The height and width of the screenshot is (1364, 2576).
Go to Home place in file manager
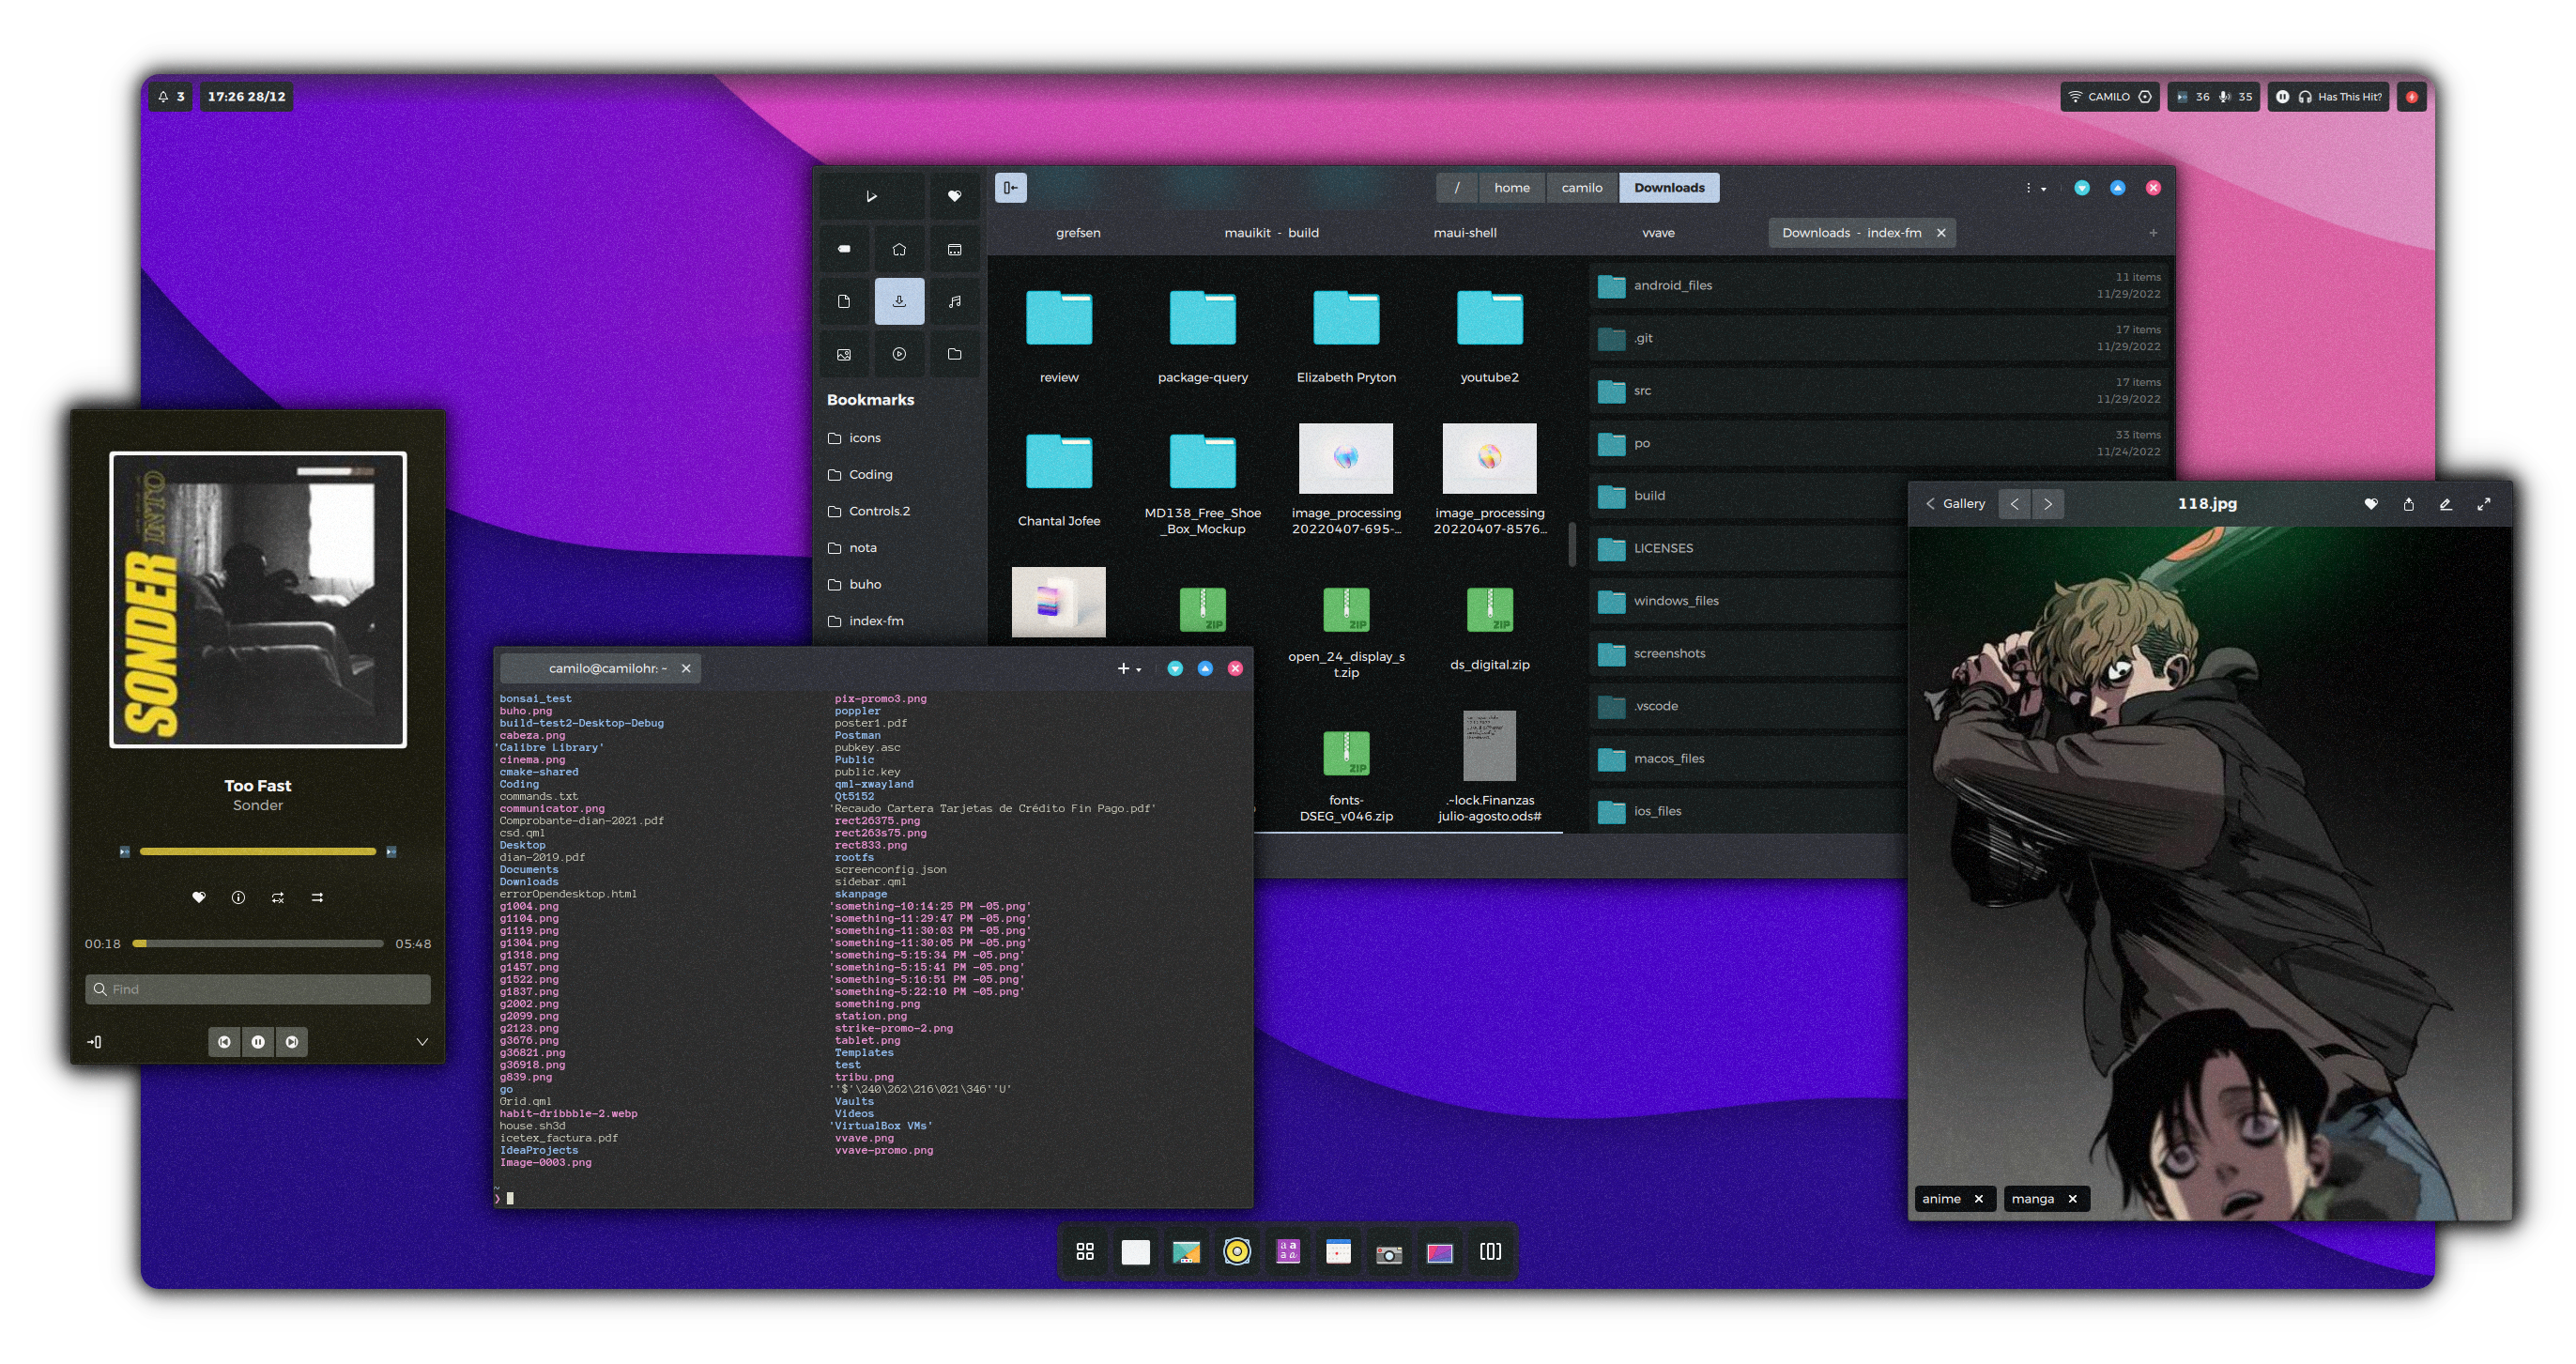point(899,249)
